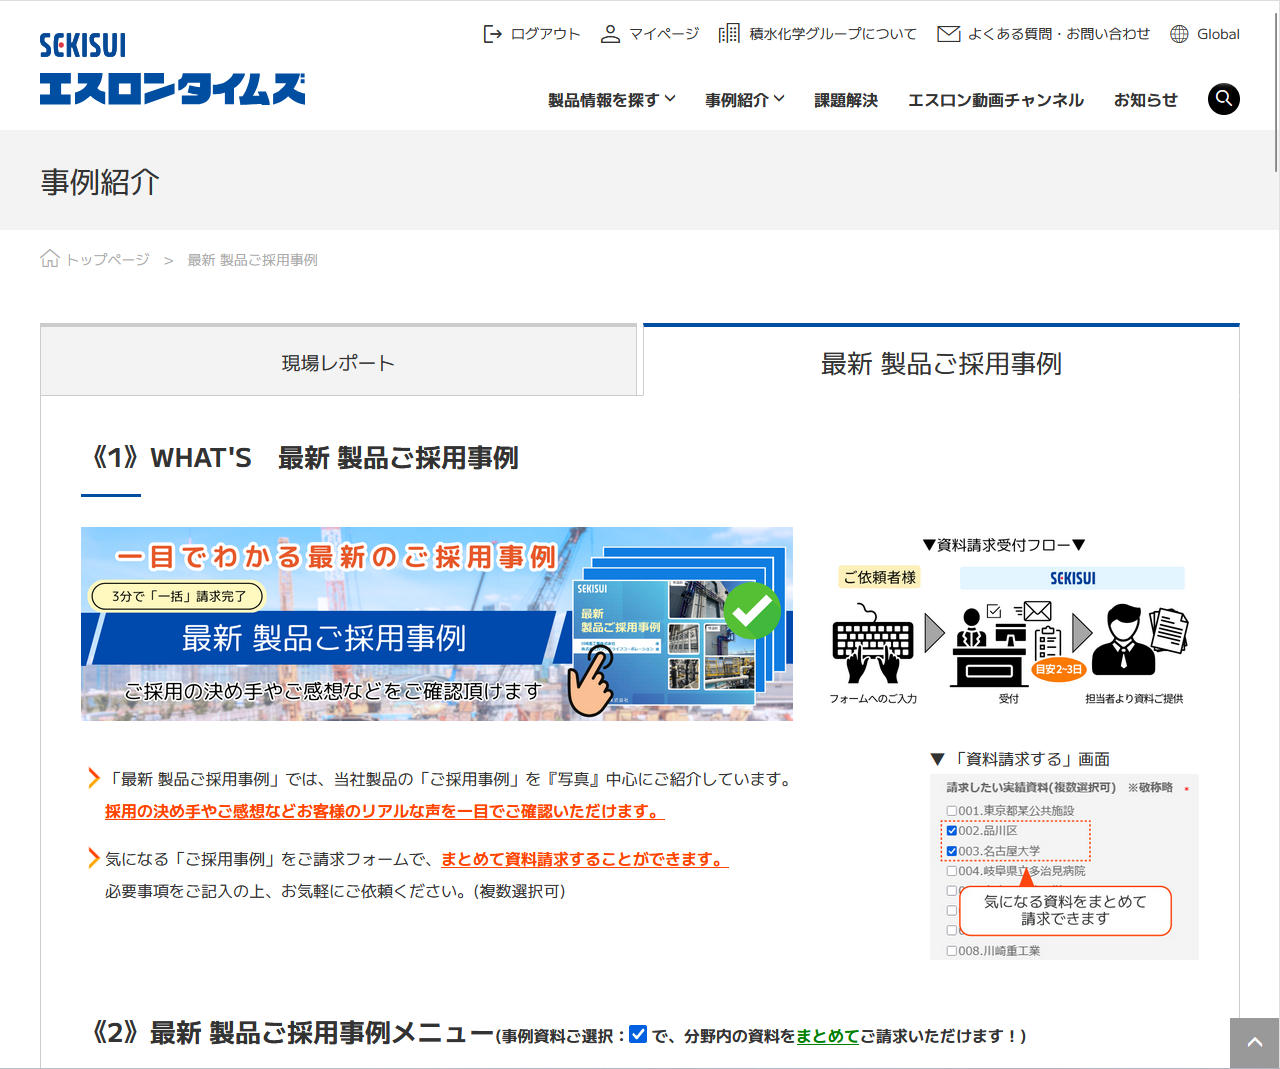Click the back-to-top arrow button

click(1254, 1043)
